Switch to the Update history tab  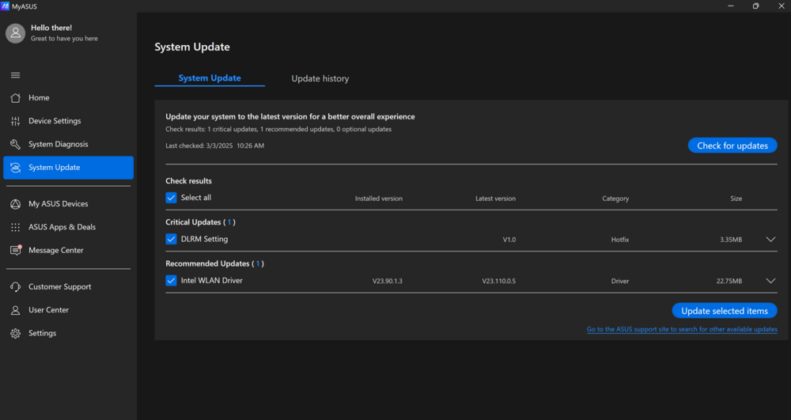point(320,78)
